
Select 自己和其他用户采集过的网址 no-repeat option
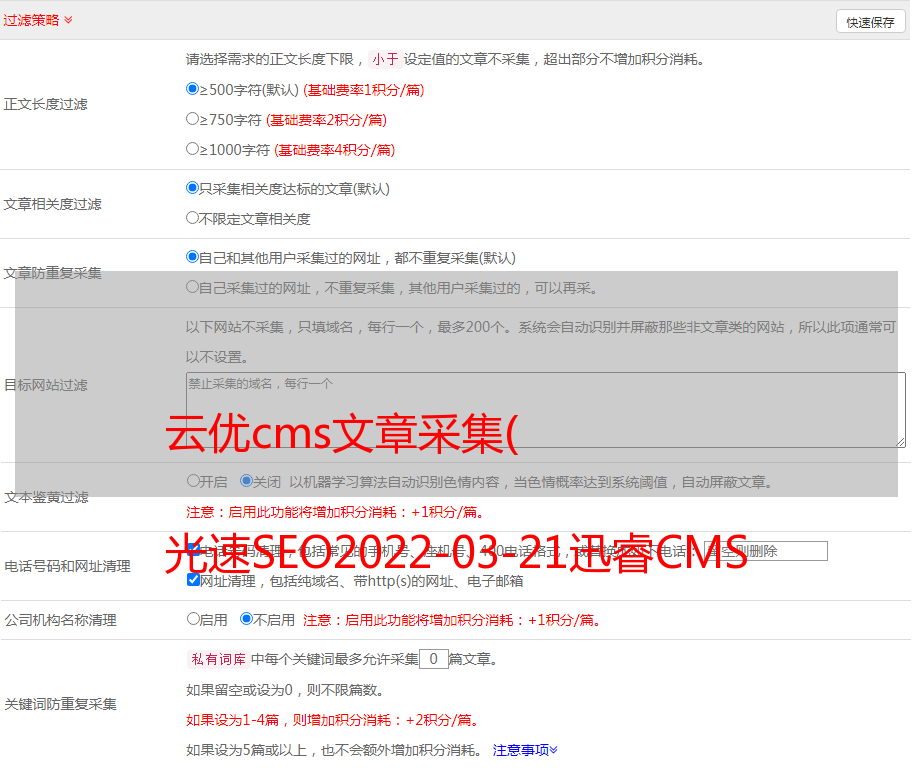(193, 257)
